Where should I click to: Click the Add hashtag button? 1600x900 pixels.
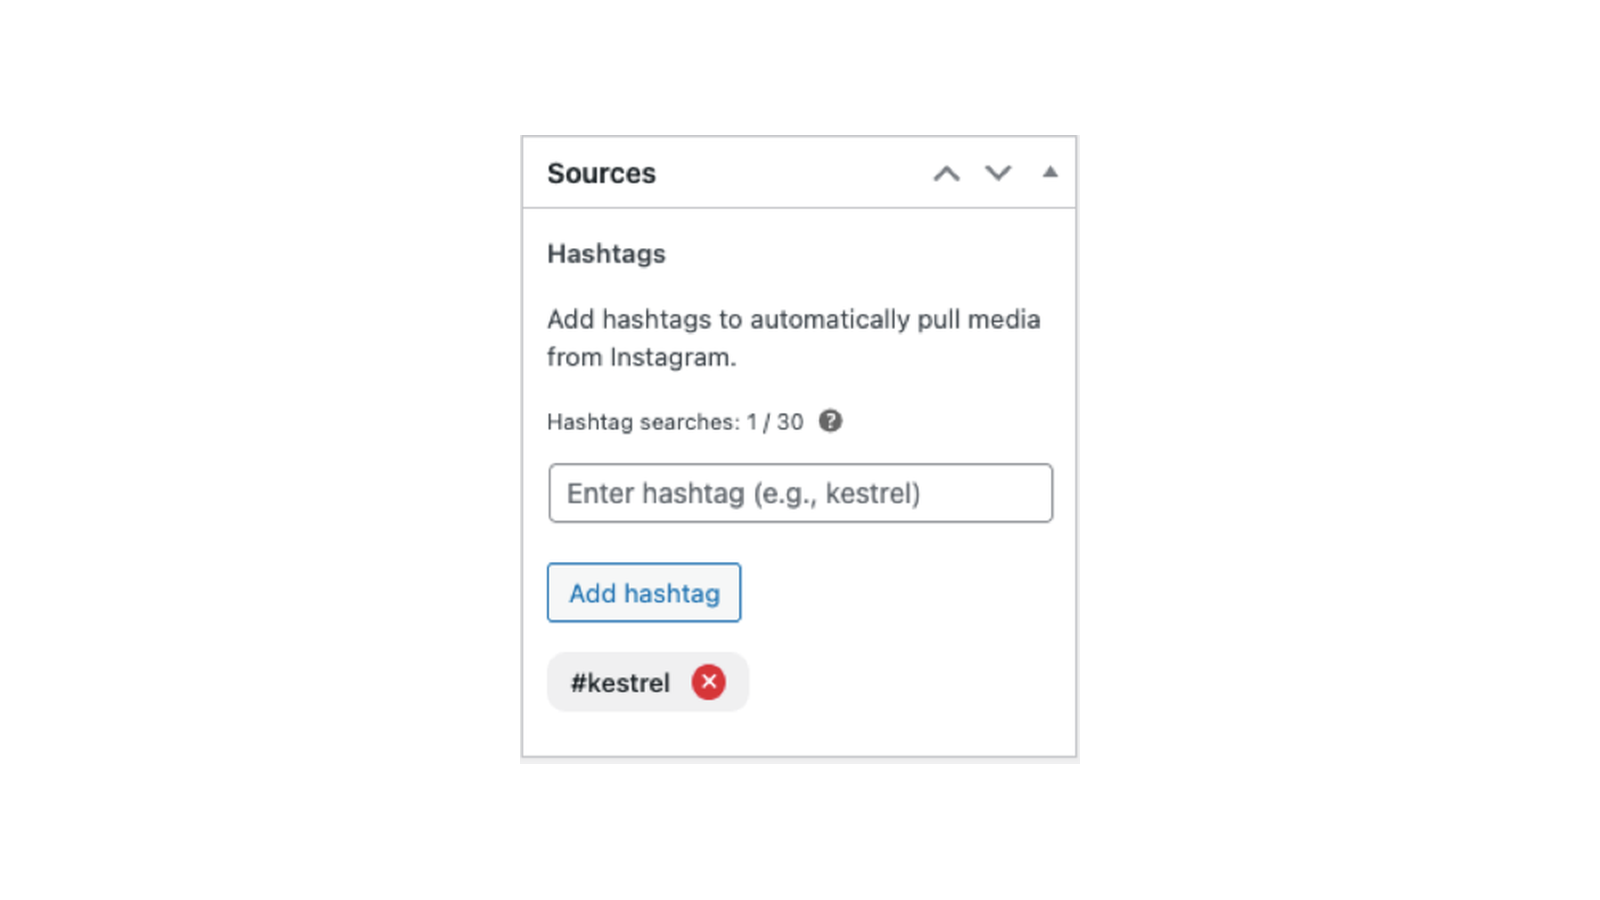click(x=644, y=593)
